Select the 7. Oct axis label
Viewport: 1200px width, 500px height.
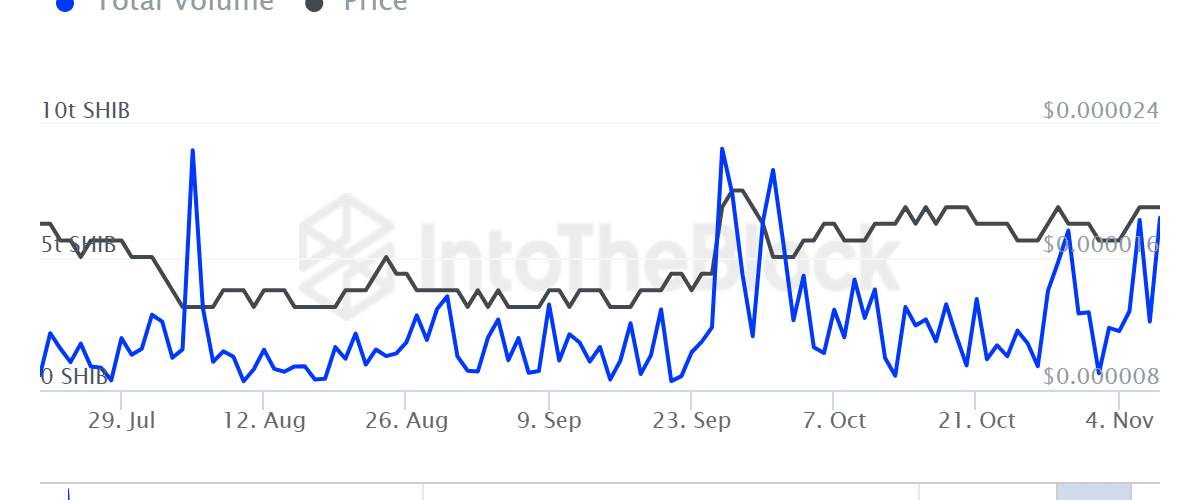click(x=834, y=421)
